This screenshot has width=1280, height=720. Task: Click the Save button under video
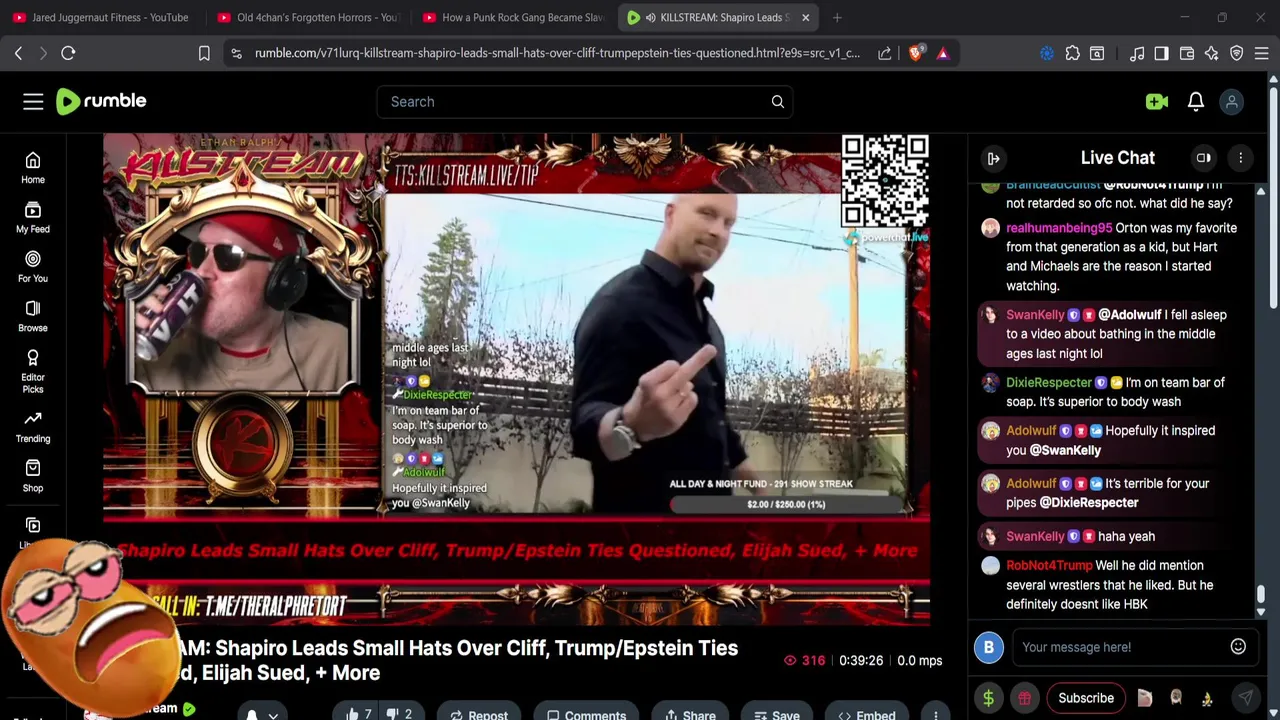(x=777, y=714)
